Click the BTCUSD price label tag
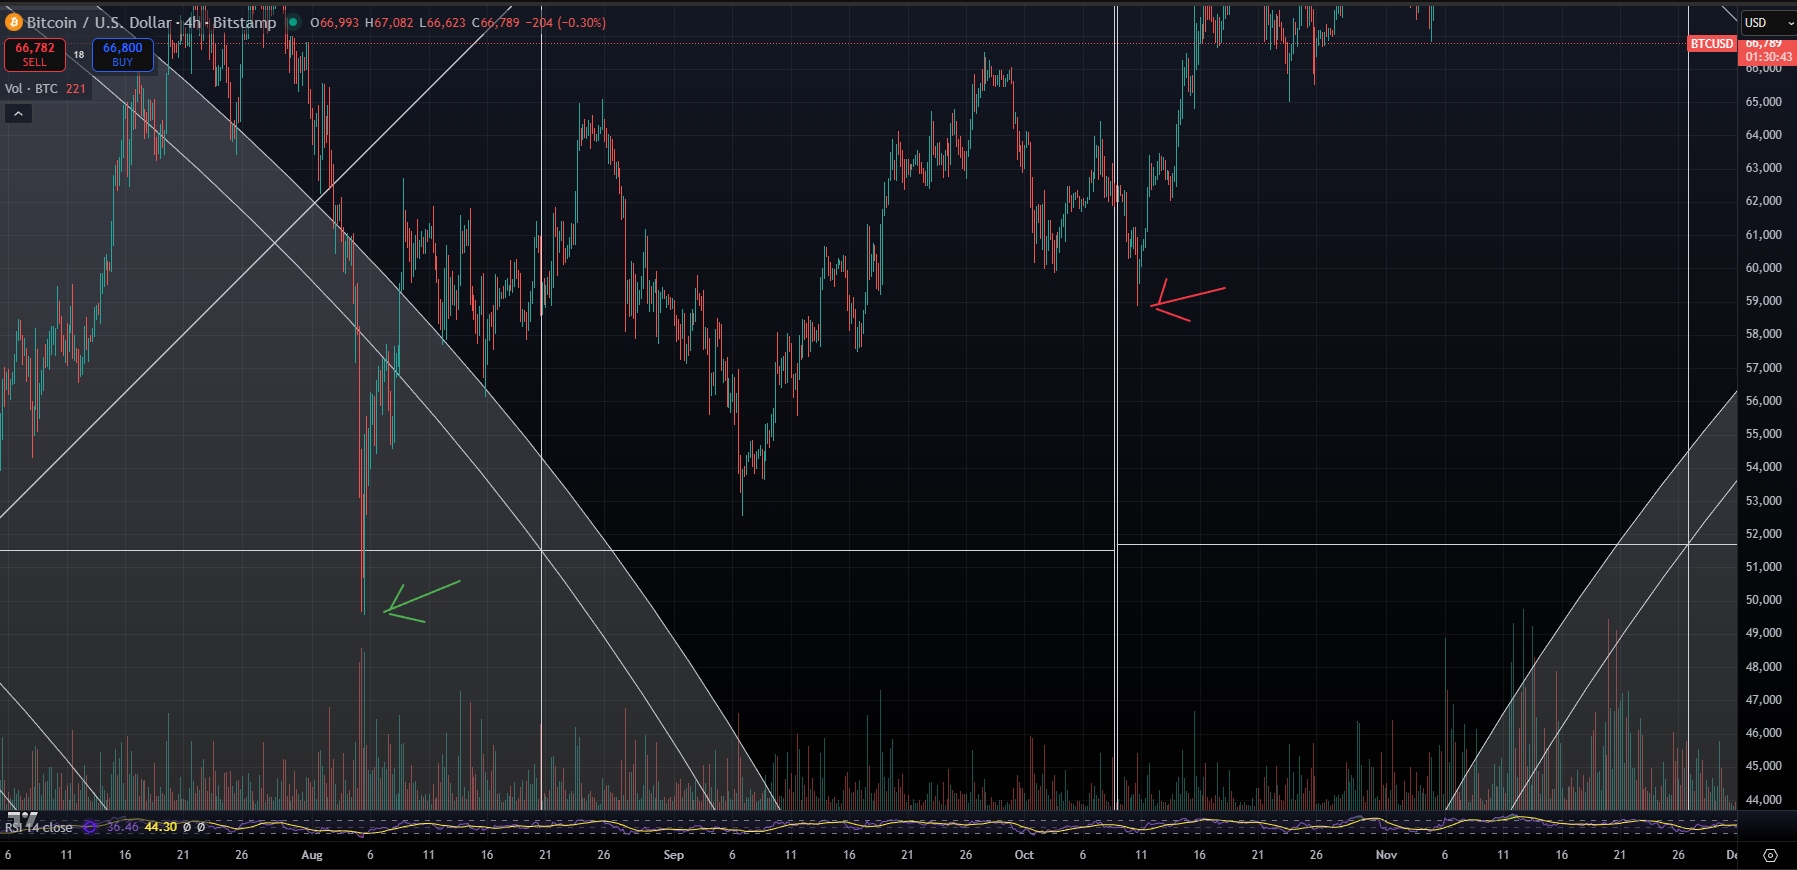Image resolution: width=1797 pixels, height=870 pixels. point(1712,44)
